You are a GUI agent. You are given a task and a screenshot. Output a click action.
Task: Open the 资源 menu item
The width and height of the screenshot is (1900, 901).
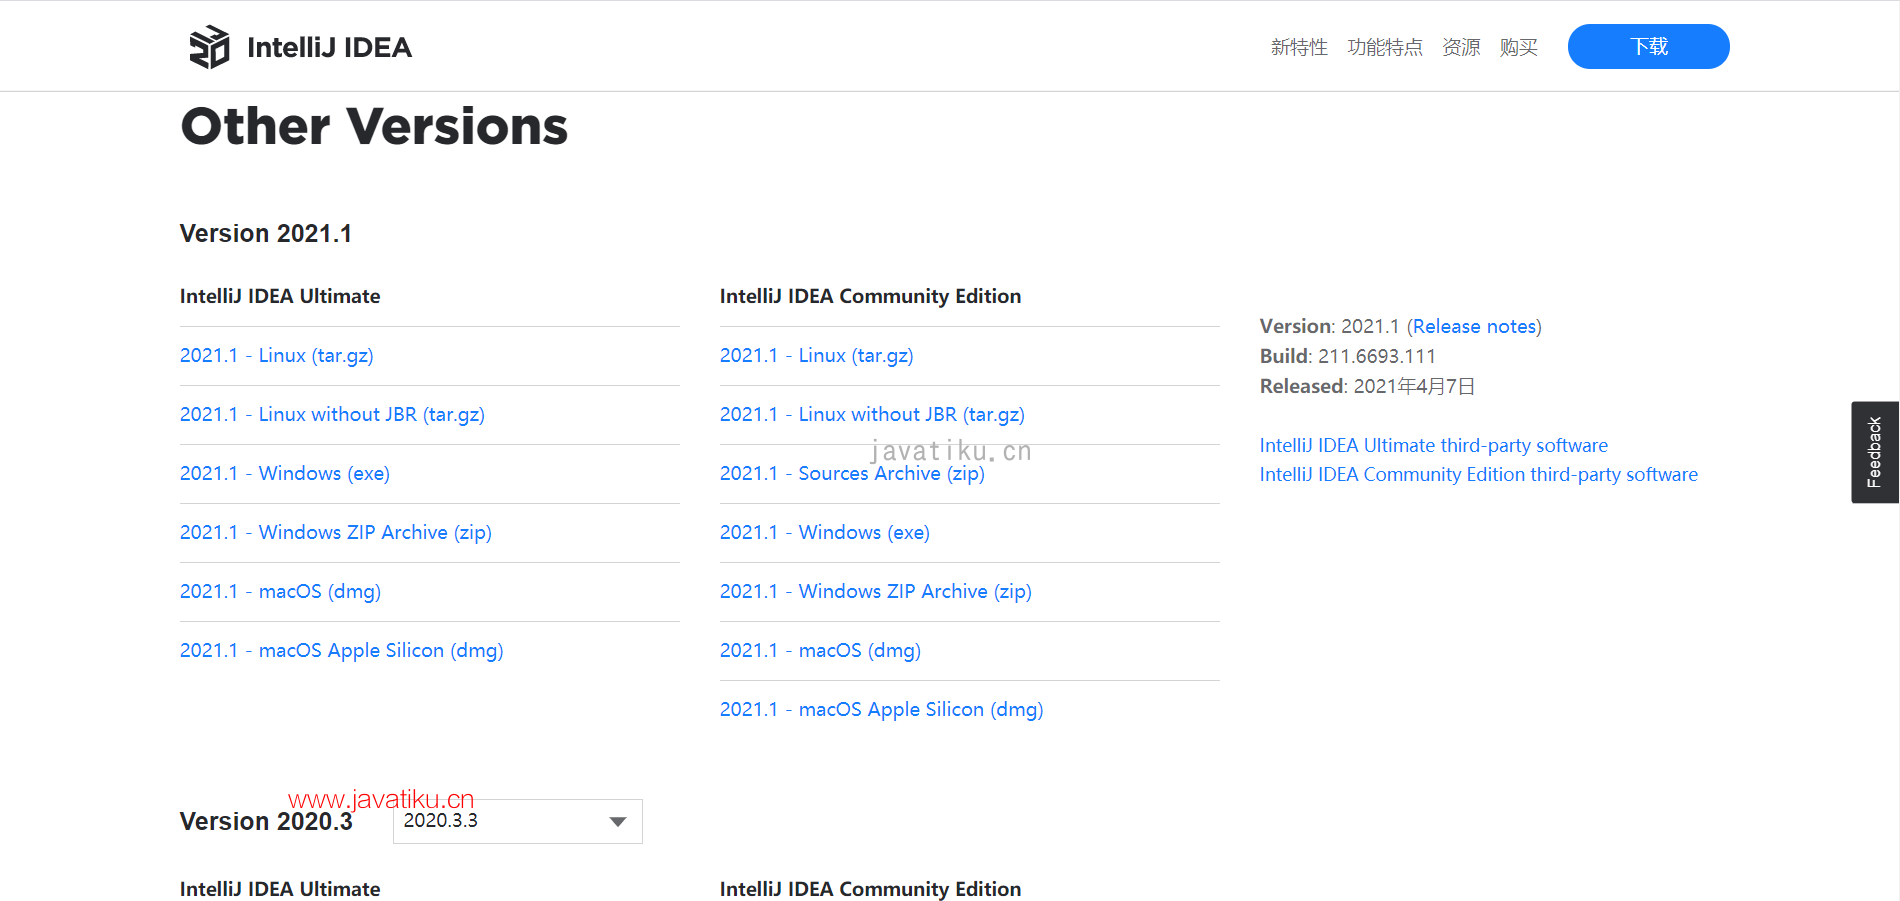pos(1461,47)
